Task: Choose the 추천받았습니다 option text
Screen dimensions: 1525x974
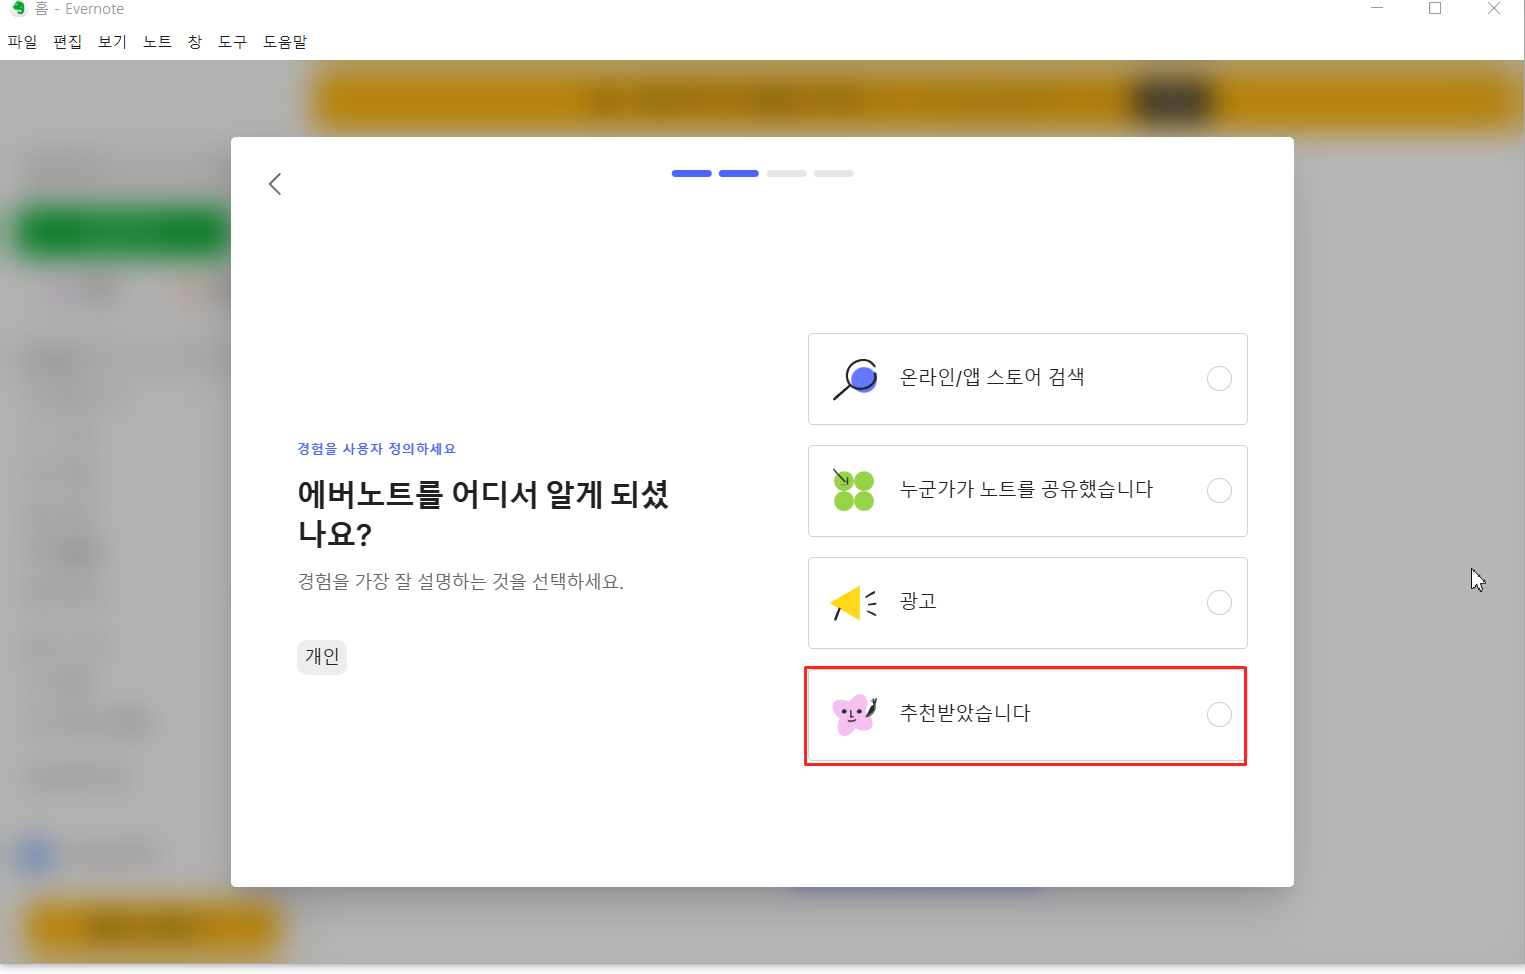Action: click(x=965, y=714)
